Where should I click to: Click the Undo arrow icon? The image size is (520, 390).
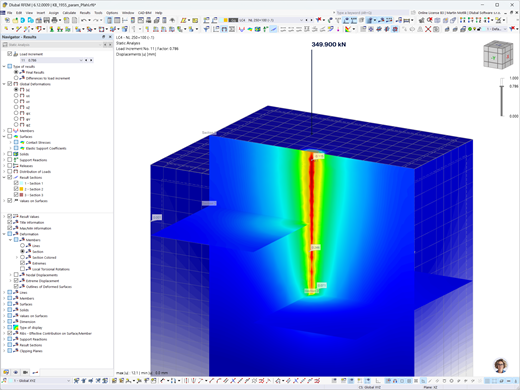click(84, 20)
